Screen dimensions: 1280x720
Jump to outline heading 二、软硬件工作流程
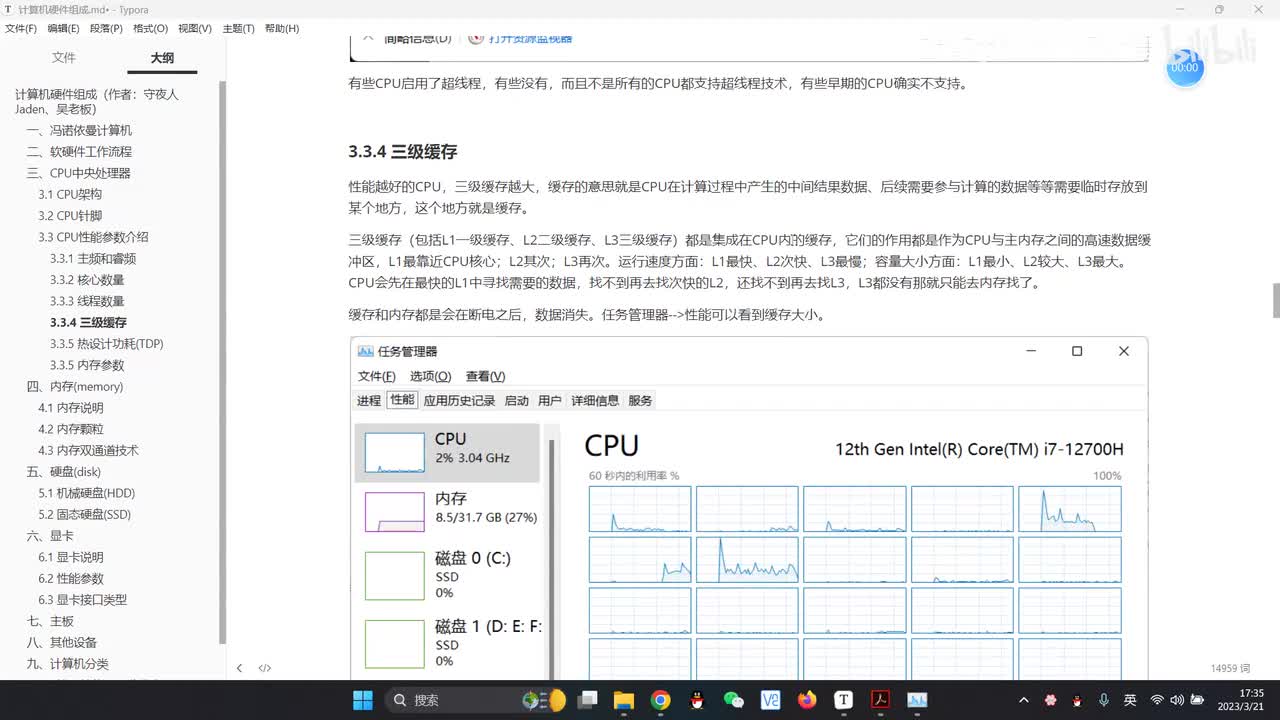[x=79, y=152]
